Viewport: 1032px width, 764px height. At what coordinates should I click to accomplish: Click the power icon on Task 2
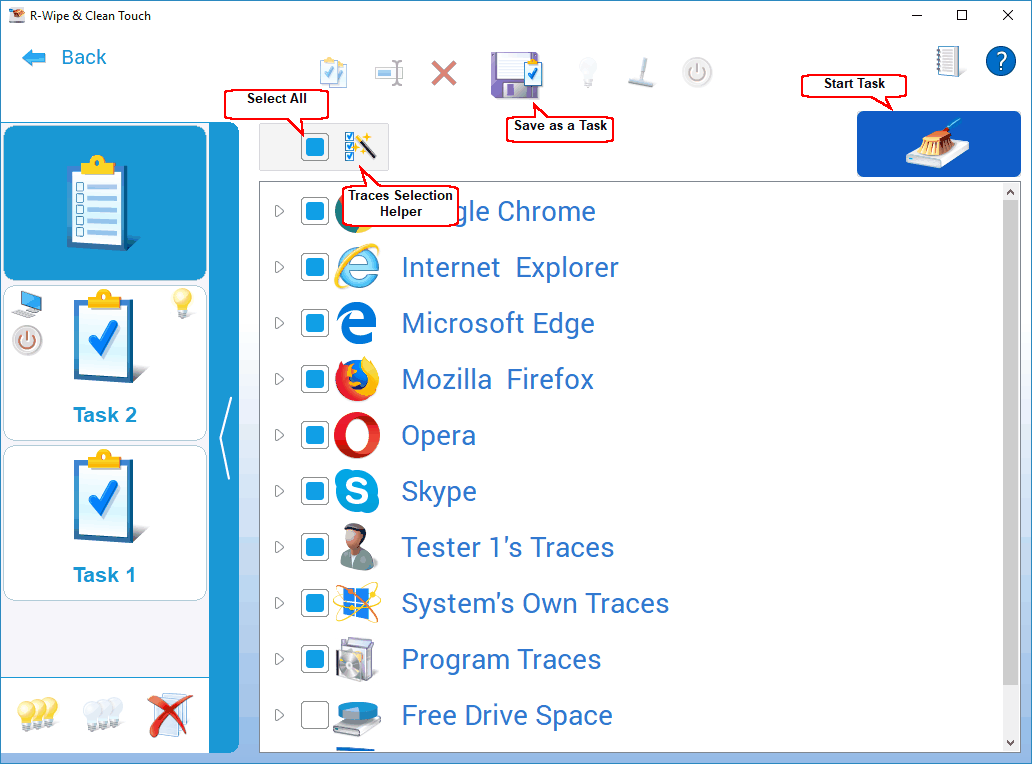(x=28, y=340)
